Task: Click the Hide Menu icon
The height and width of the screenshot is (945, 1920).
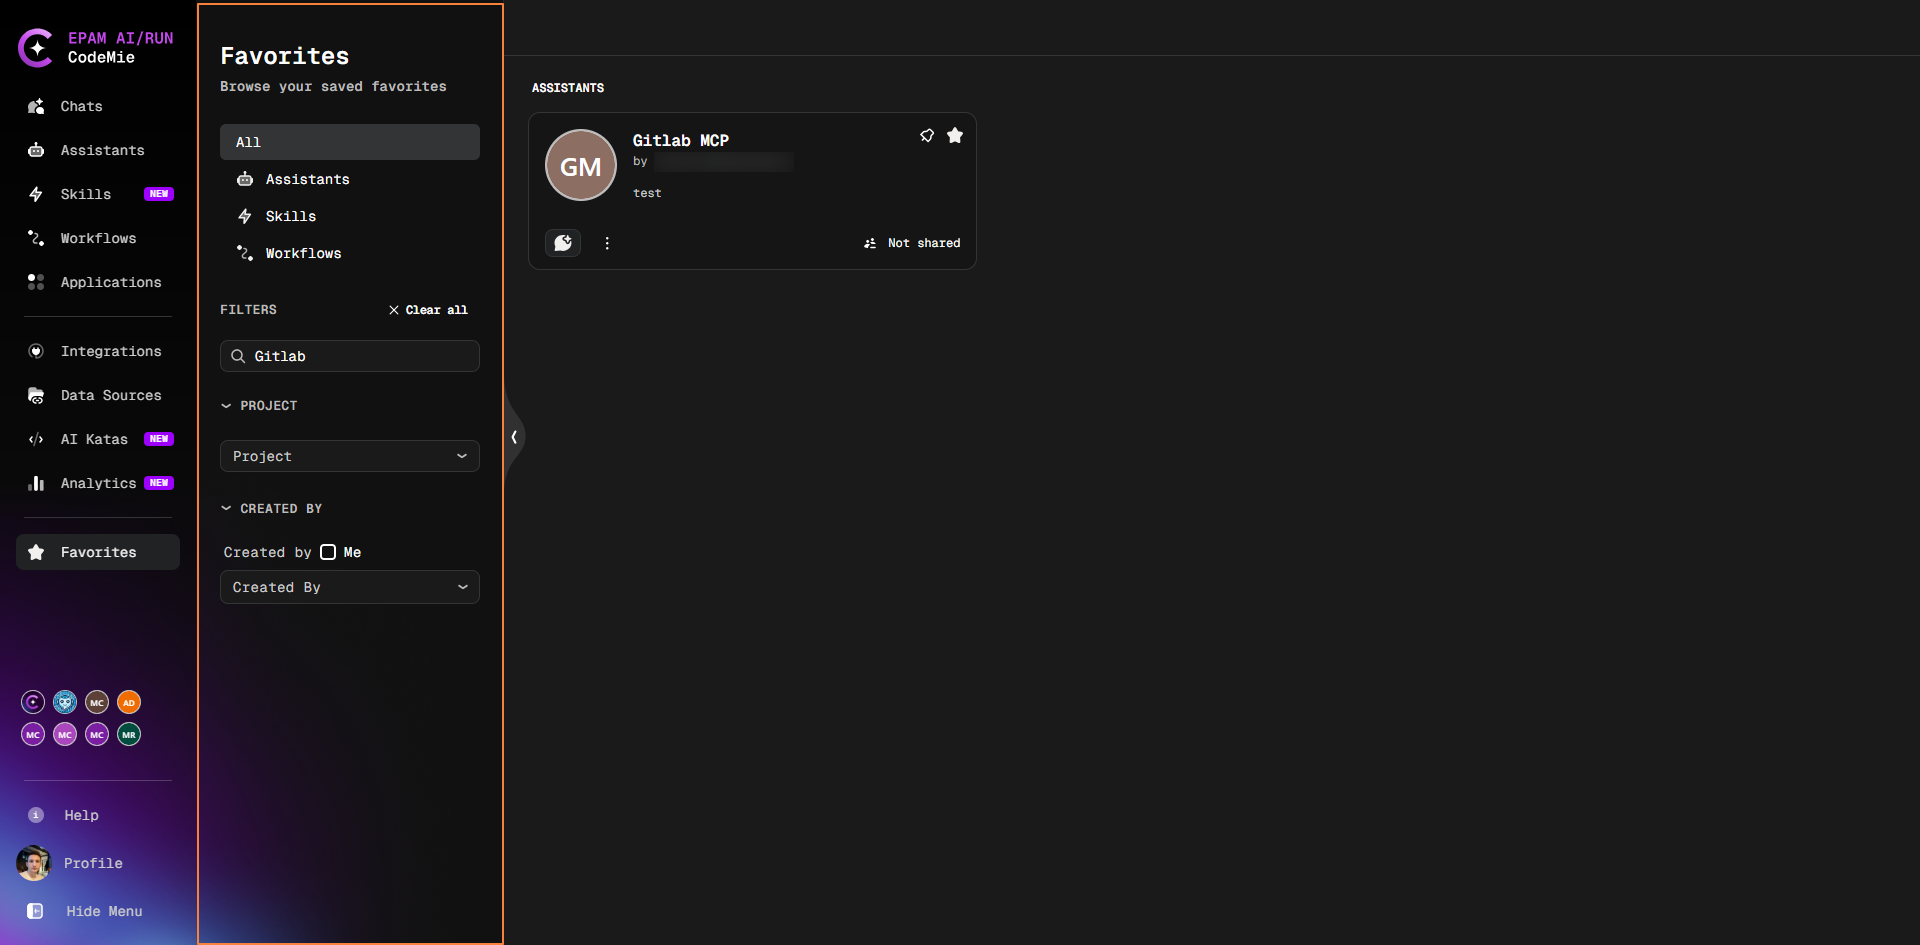Action: pyautogui.click(x=35, y=911)
